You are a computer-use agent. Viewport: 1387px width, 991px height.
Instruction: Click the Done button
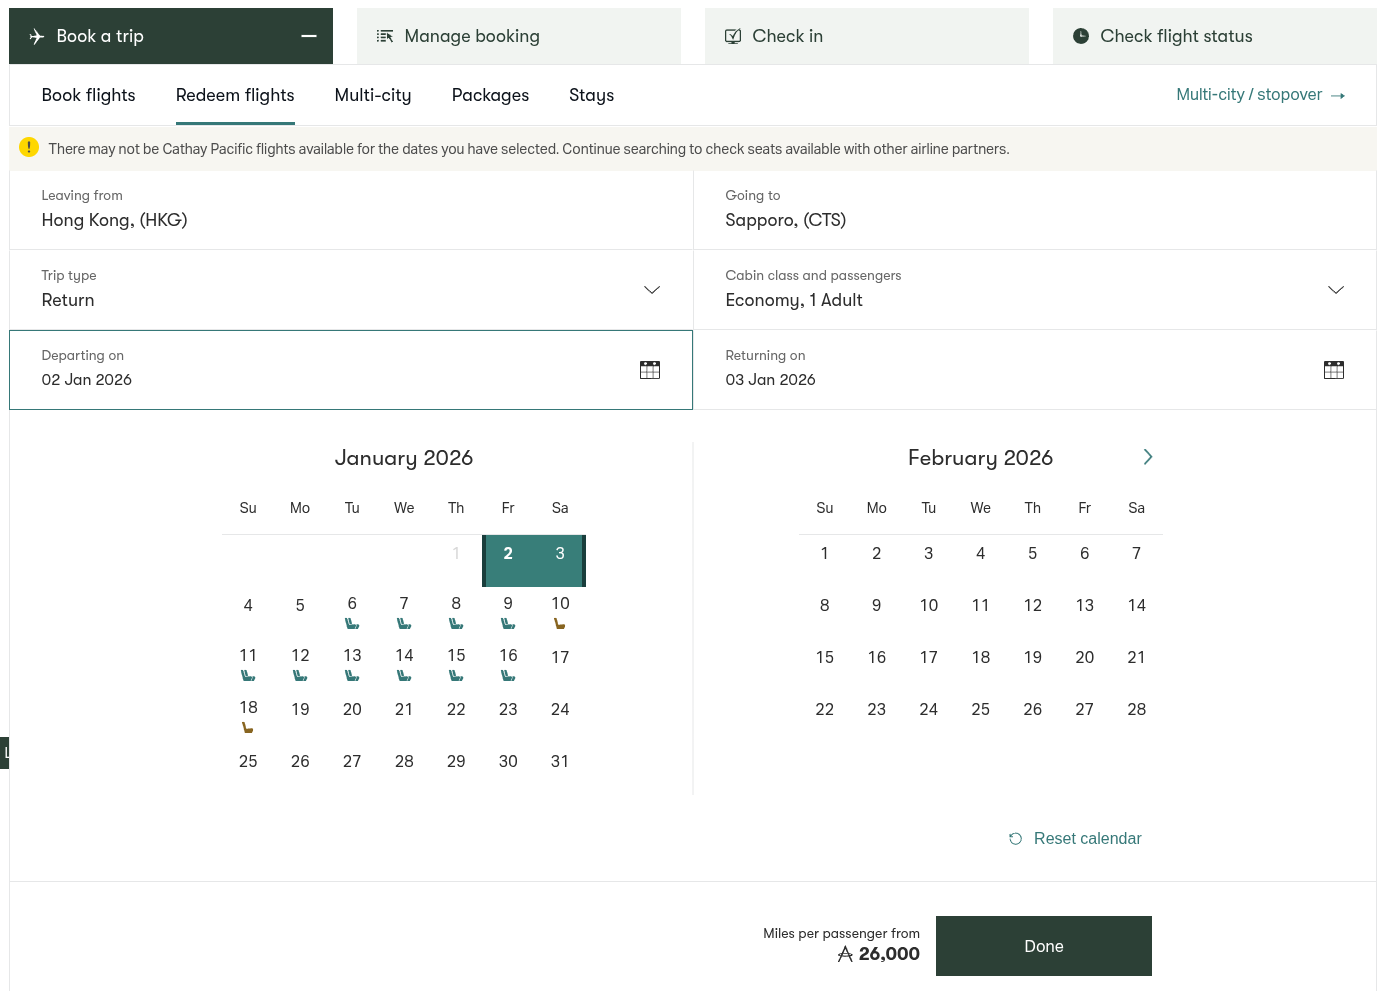click(1044, 946)
